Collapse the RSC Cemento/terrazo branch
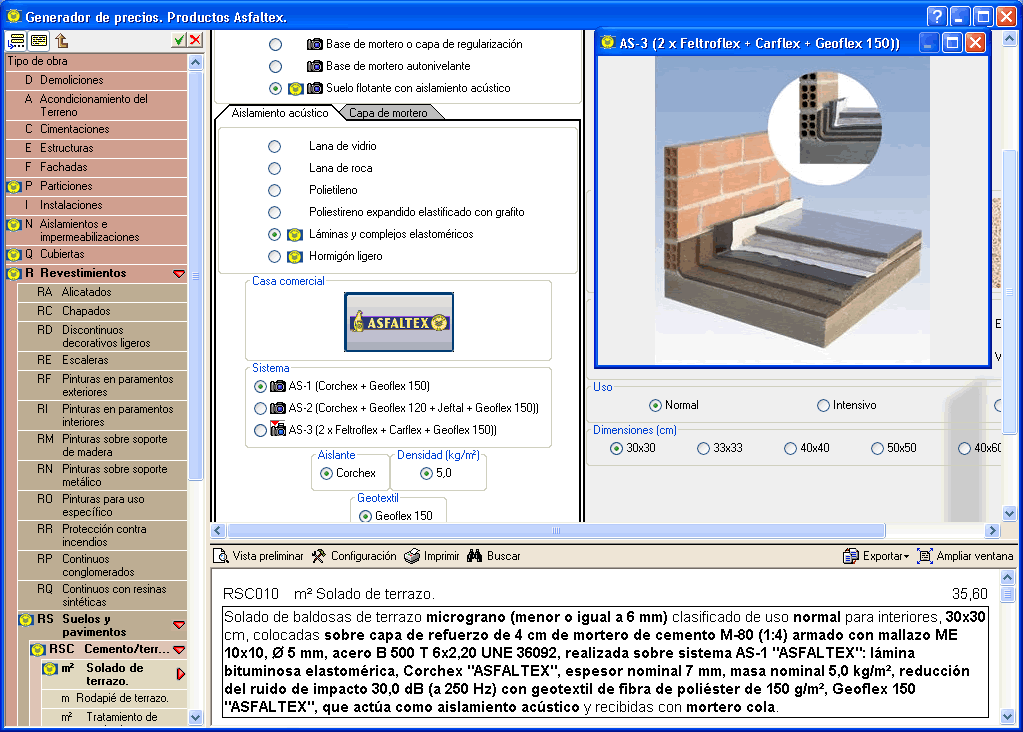 (x=179, y=650)
